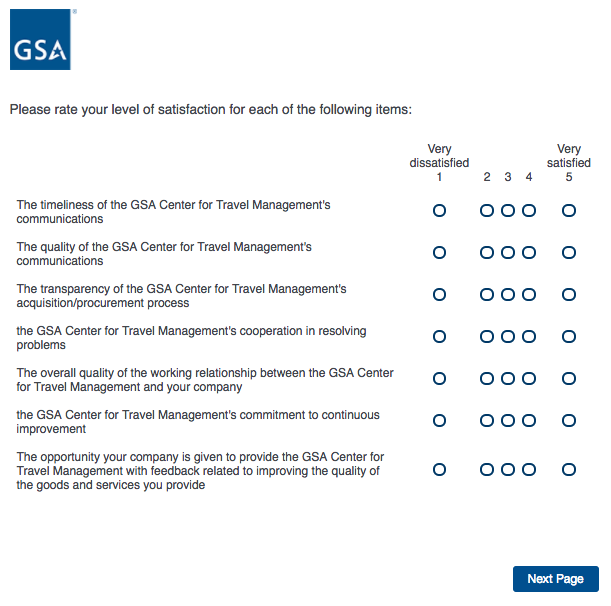Rate procurement process transparency as 5
Screen dimensions: 611x606
tap(569, 295)
